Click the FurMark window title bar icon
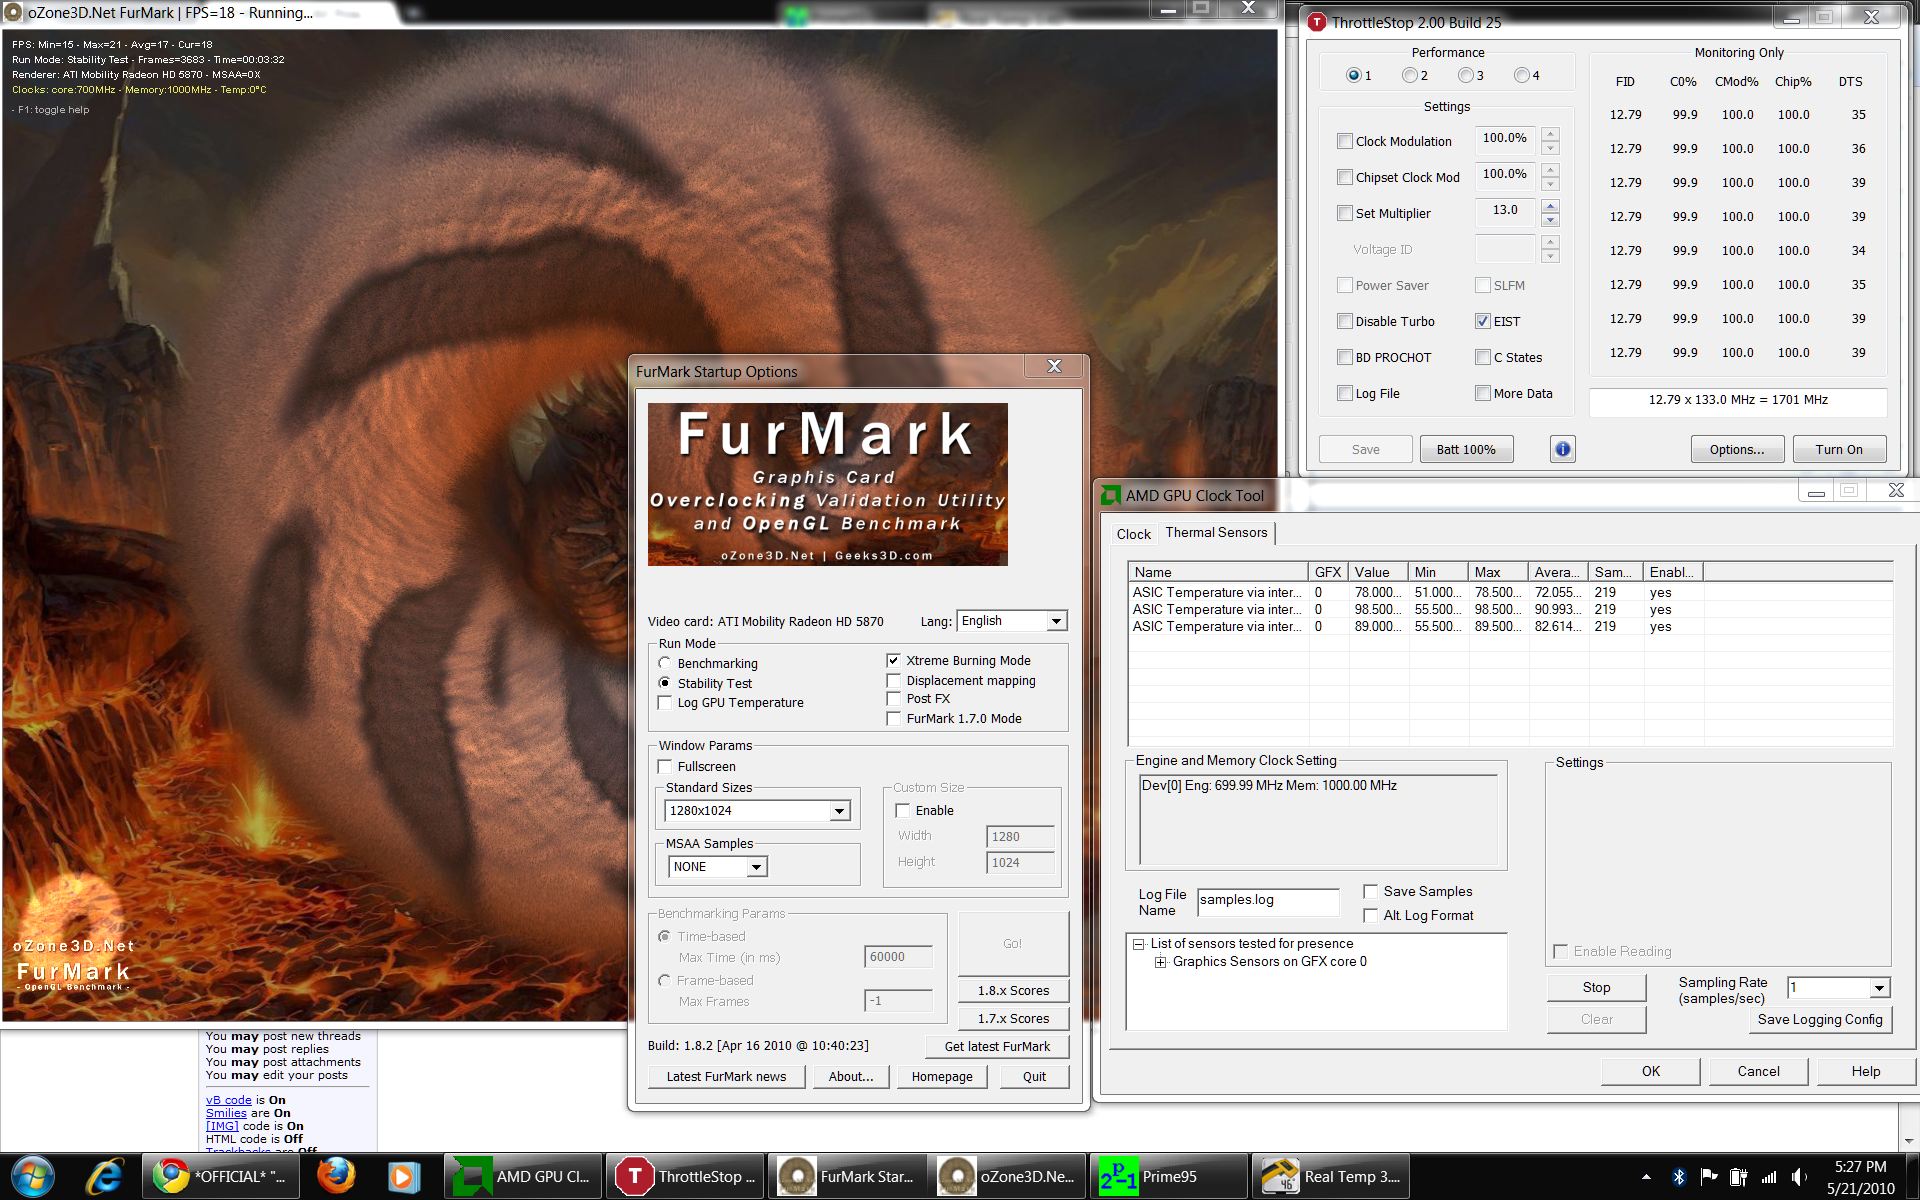Image resolution: width=1920 pixels, height=1200 pixels. 14,13
